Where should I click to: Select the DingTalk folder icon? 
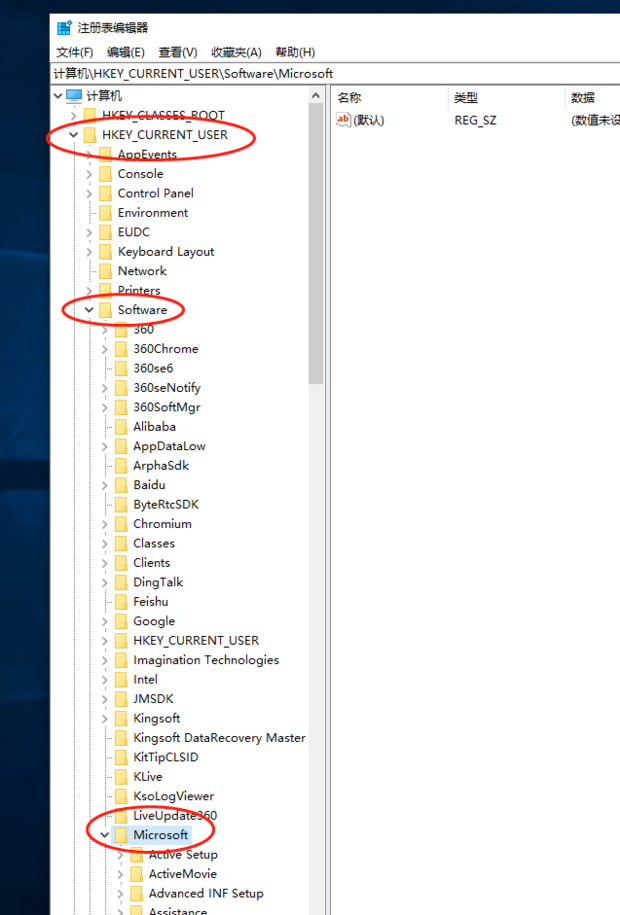pos(121,582)
